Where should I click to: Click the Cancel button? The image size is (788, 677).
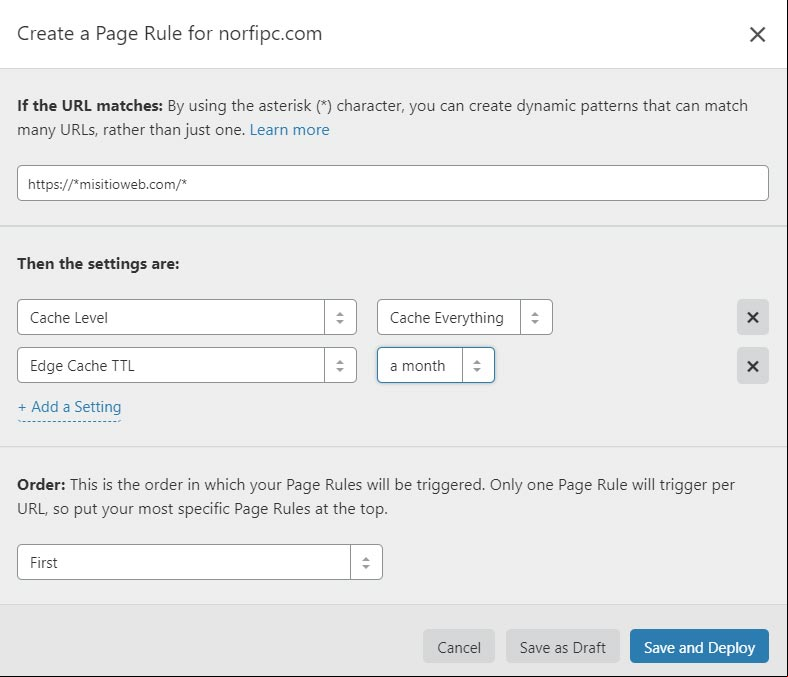pos(459,646)
